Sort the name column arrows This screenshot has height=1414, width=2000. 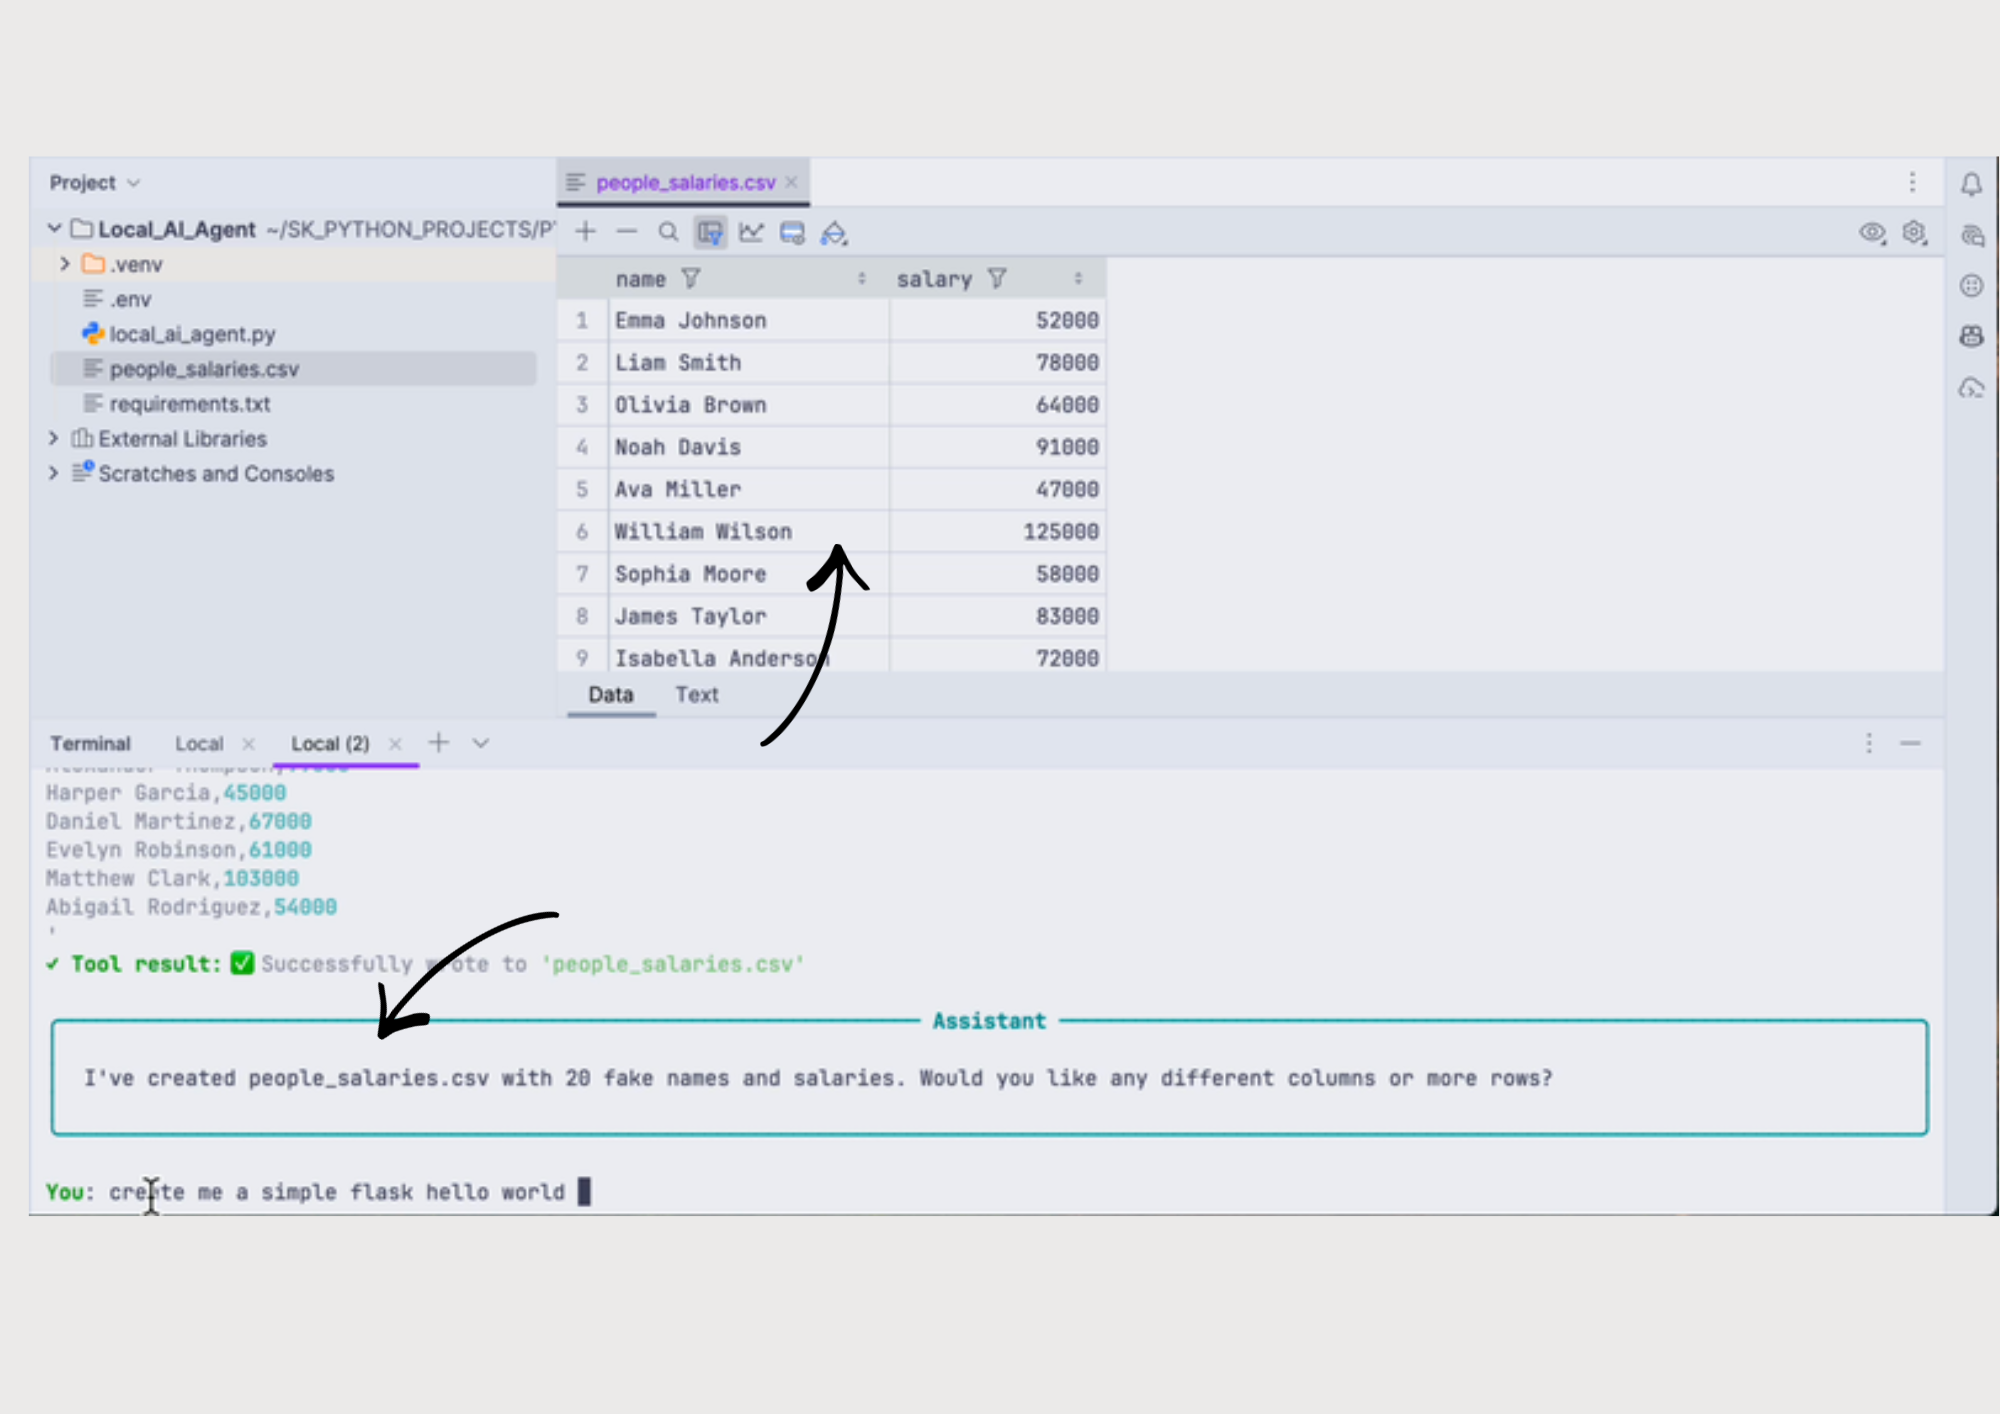coord(862,279)
